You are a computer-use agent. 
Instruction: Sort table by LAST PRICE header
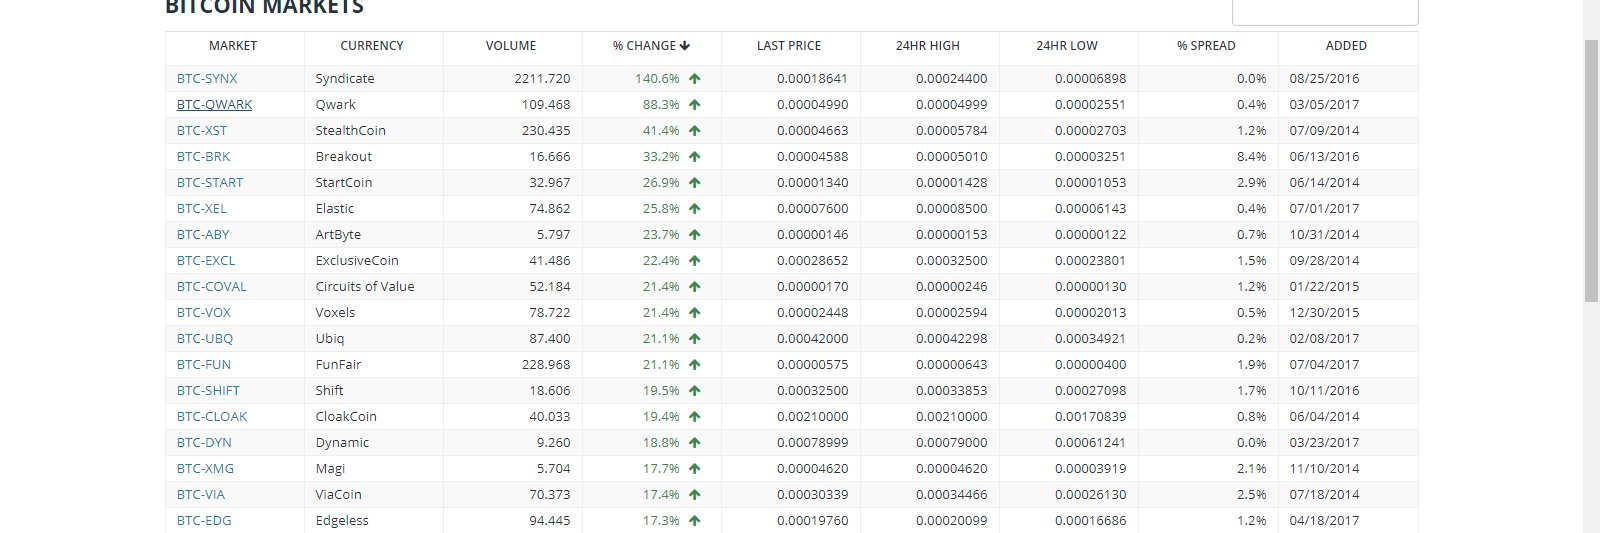789,46
